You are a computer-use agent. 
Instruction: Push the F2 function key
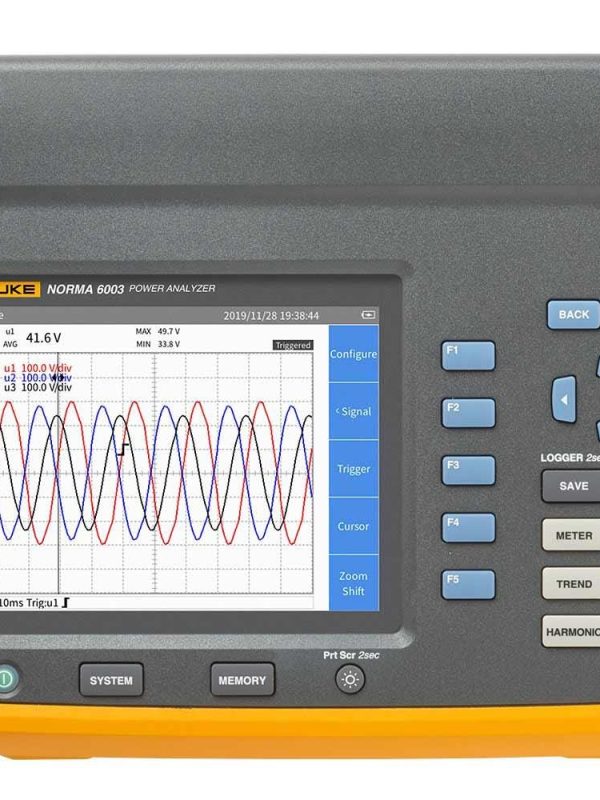pyautogui.click(x=468, y=413)
